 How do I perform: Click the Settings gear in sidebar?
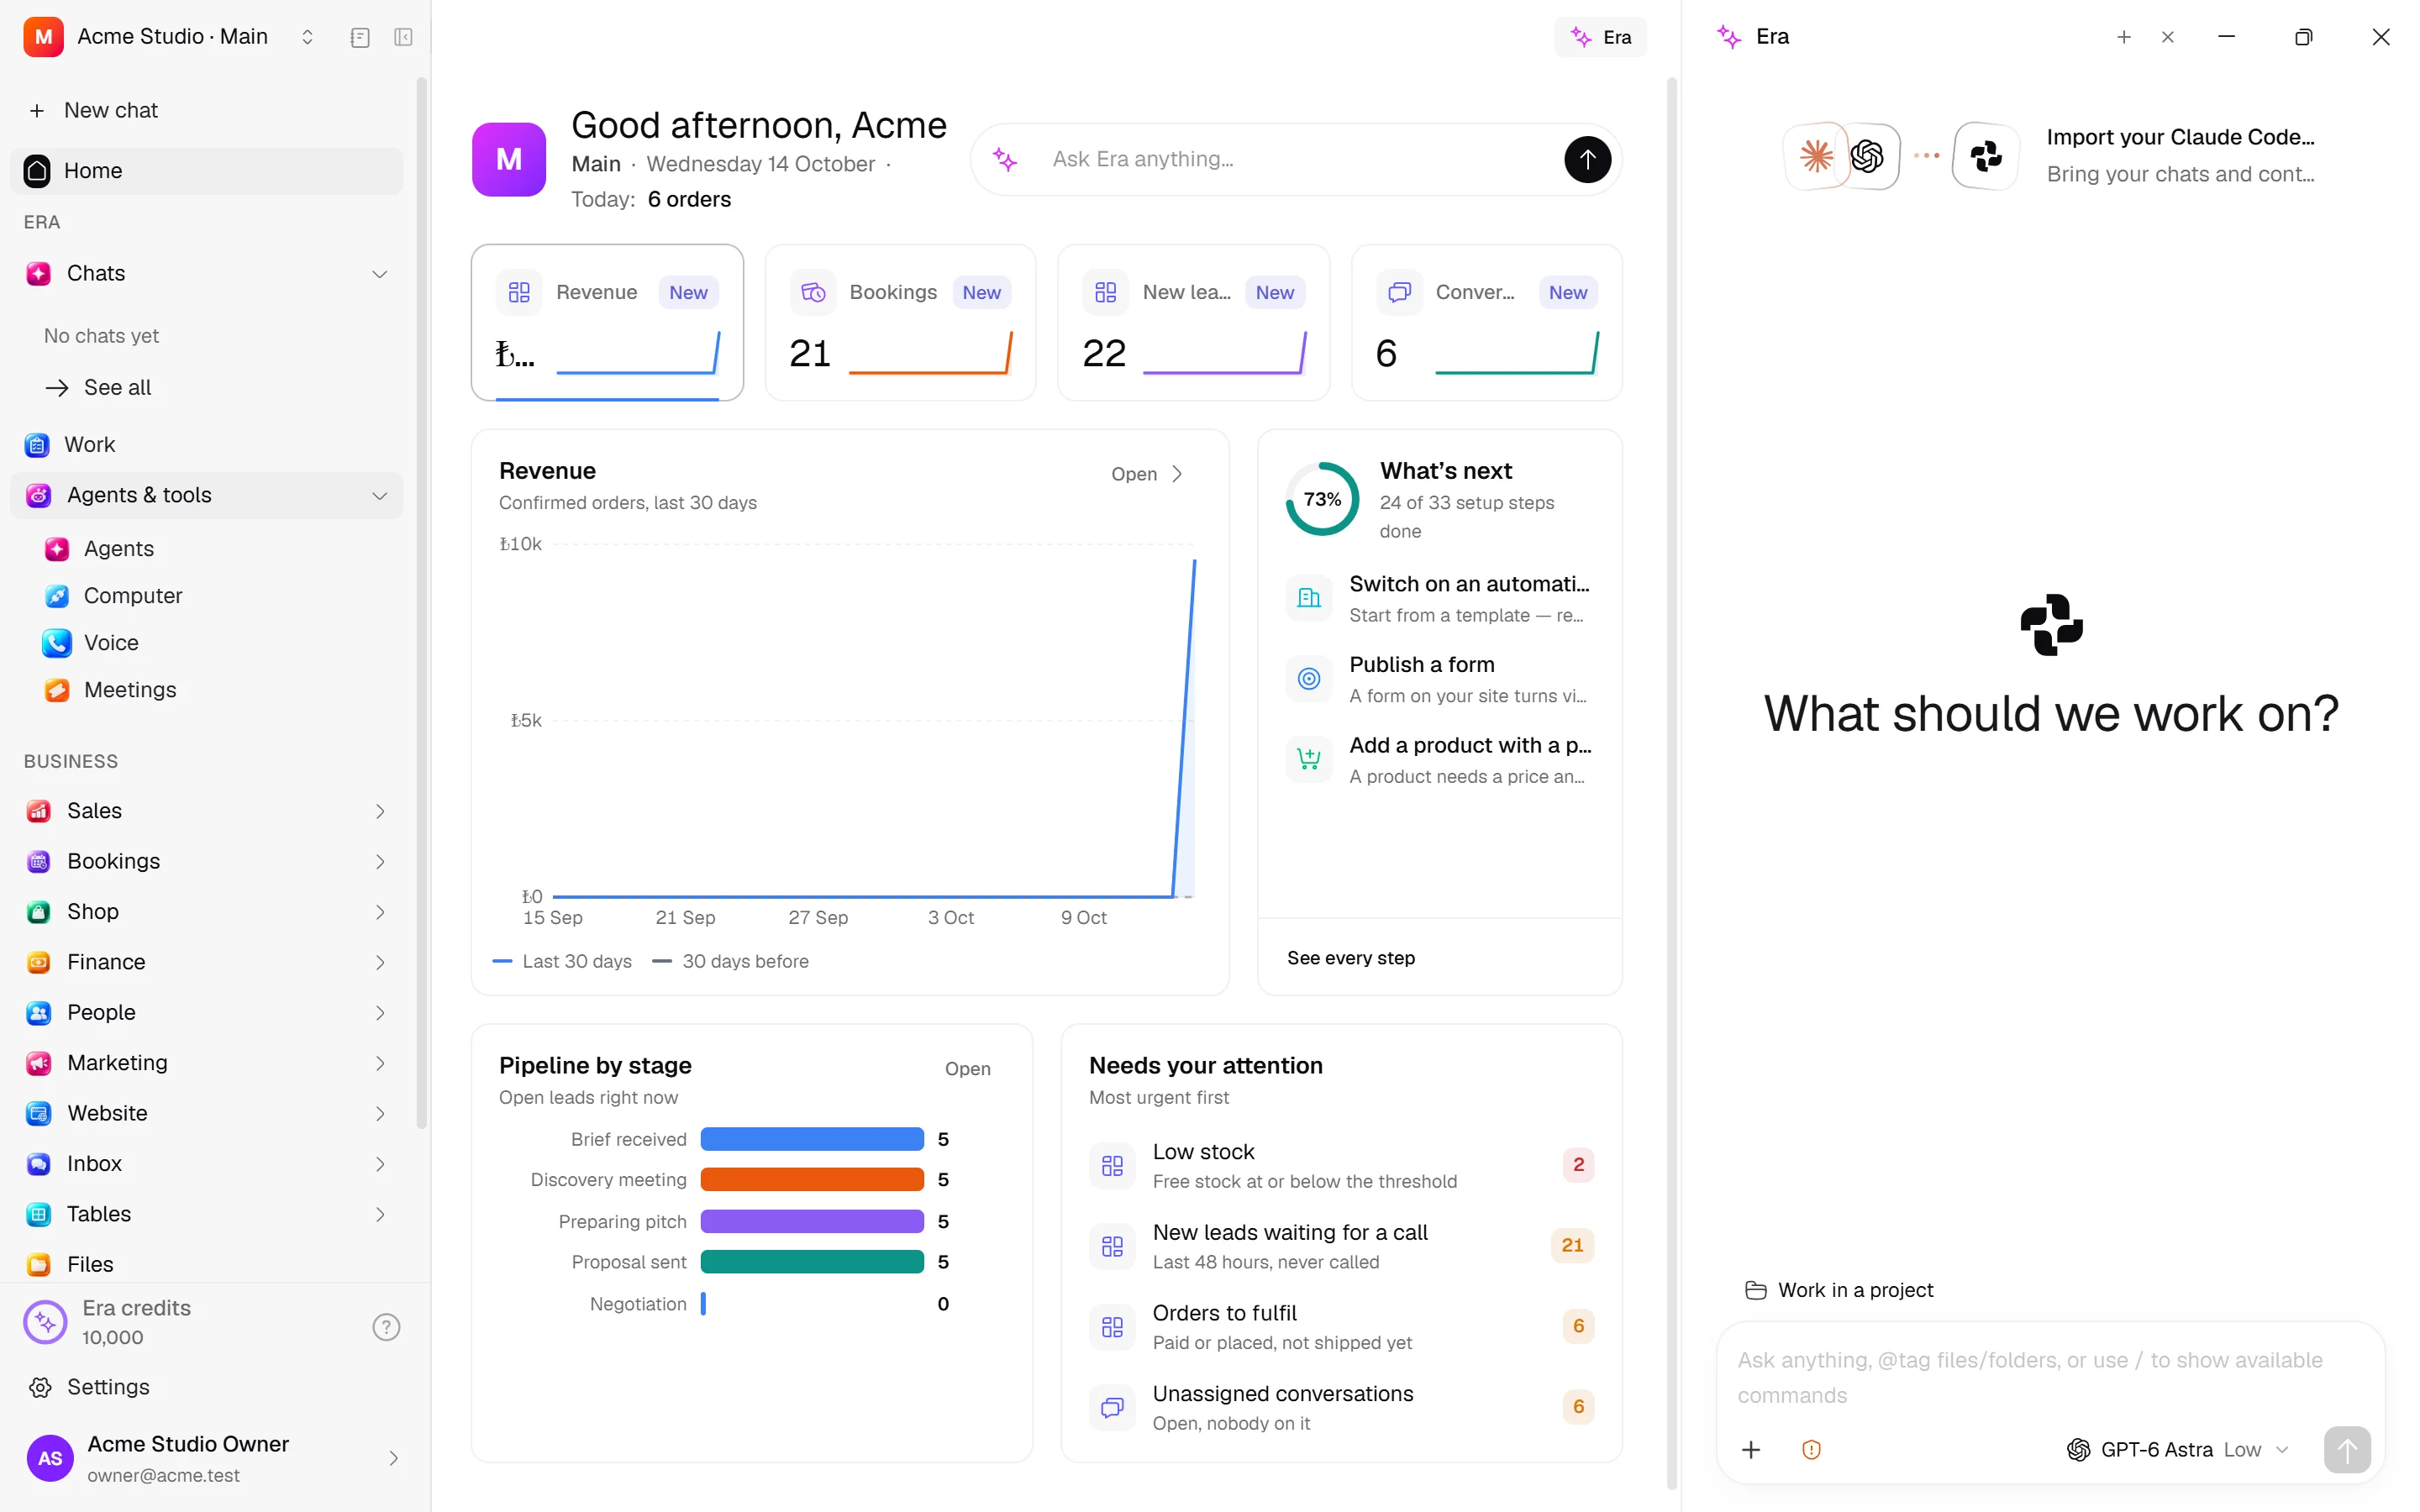tap(40, 1386)
